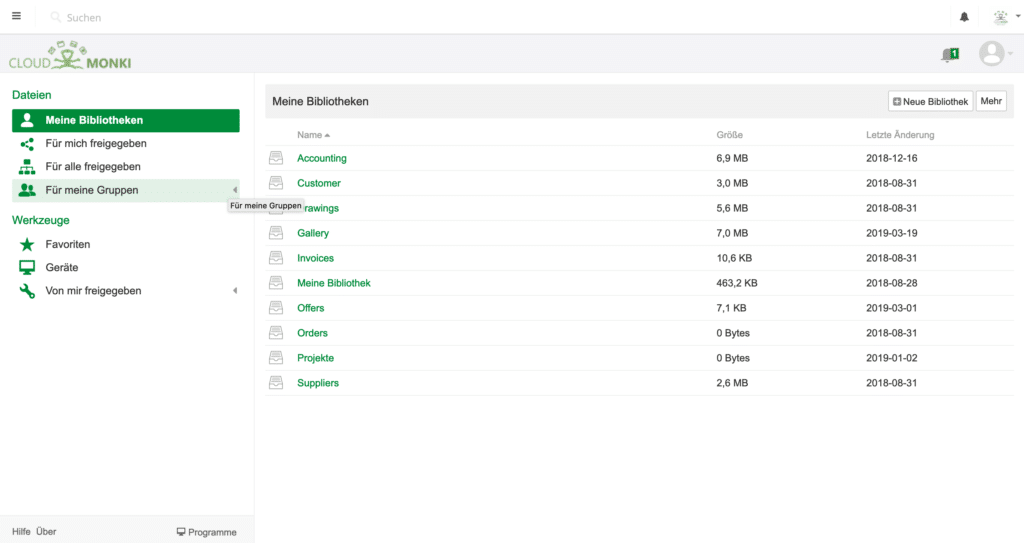1024x543 pixels.
Task: Expand the Von mir freigegeben arrow
Action: pos(235,291)
